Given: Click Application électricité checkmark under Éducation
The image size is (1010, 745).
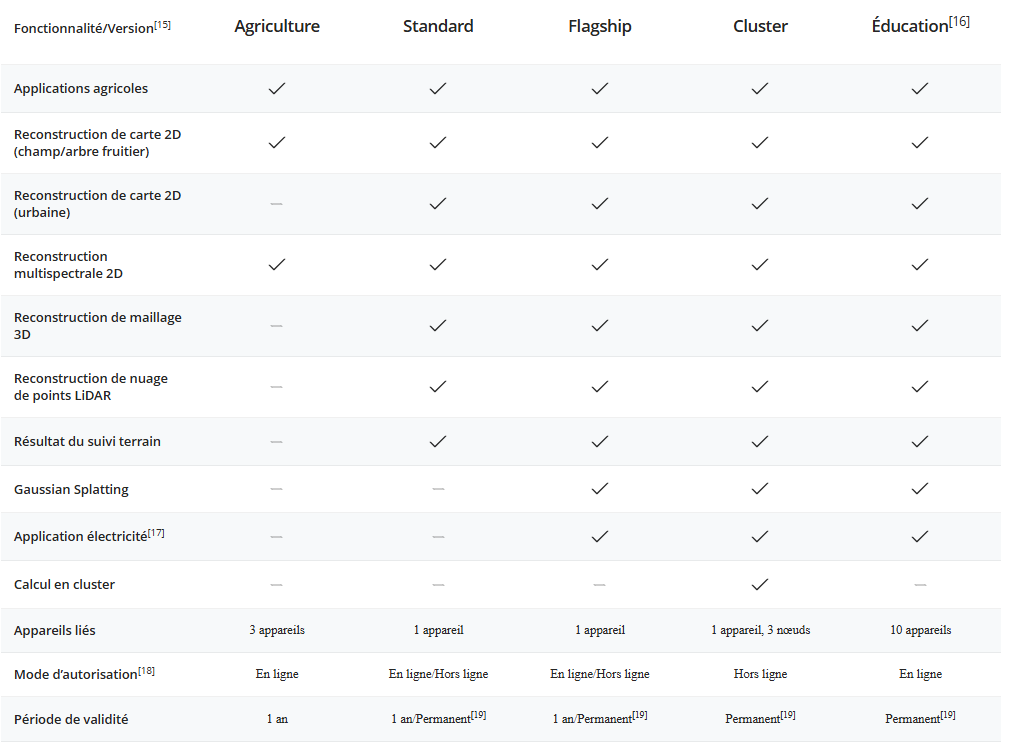Looking at the screenshot, I should (920, 537).
